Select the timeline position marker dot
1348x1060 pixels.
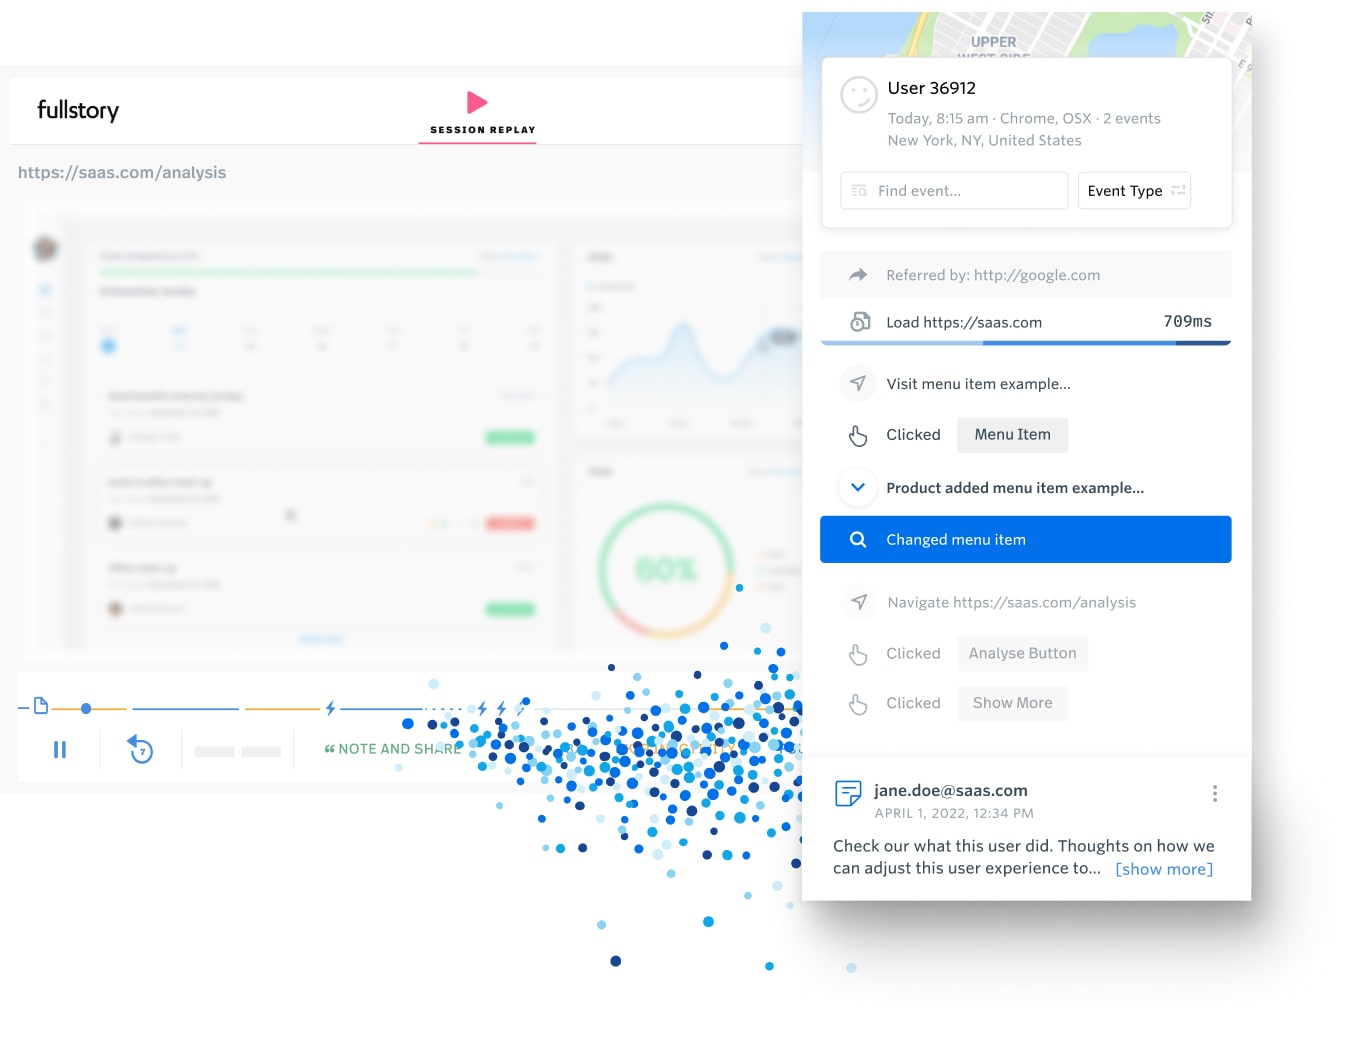(x=86, y=707)
